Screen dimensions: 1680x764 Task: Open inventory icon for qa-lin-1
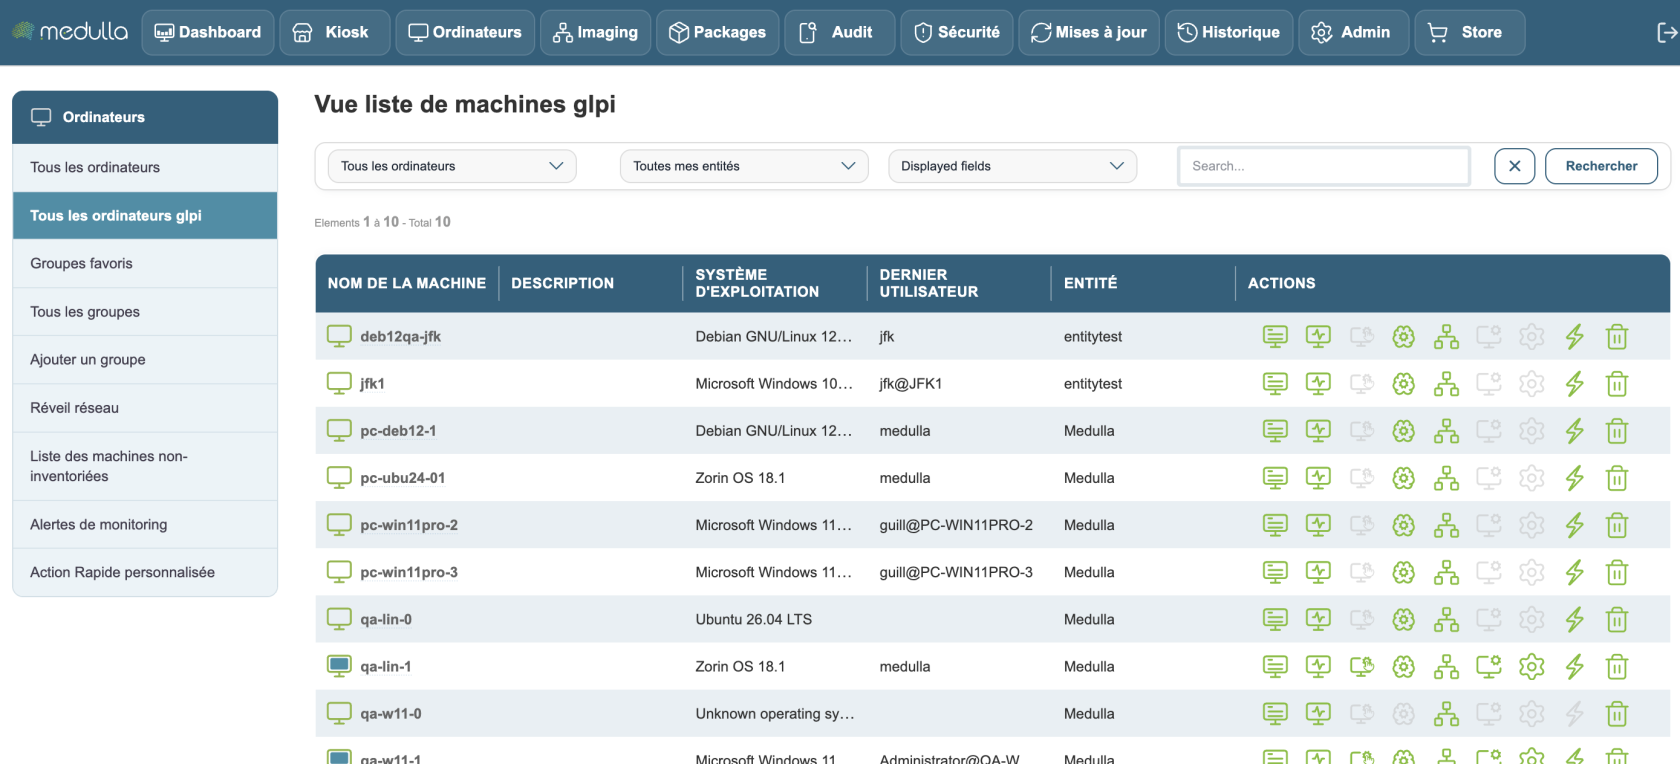(1275, 667)
